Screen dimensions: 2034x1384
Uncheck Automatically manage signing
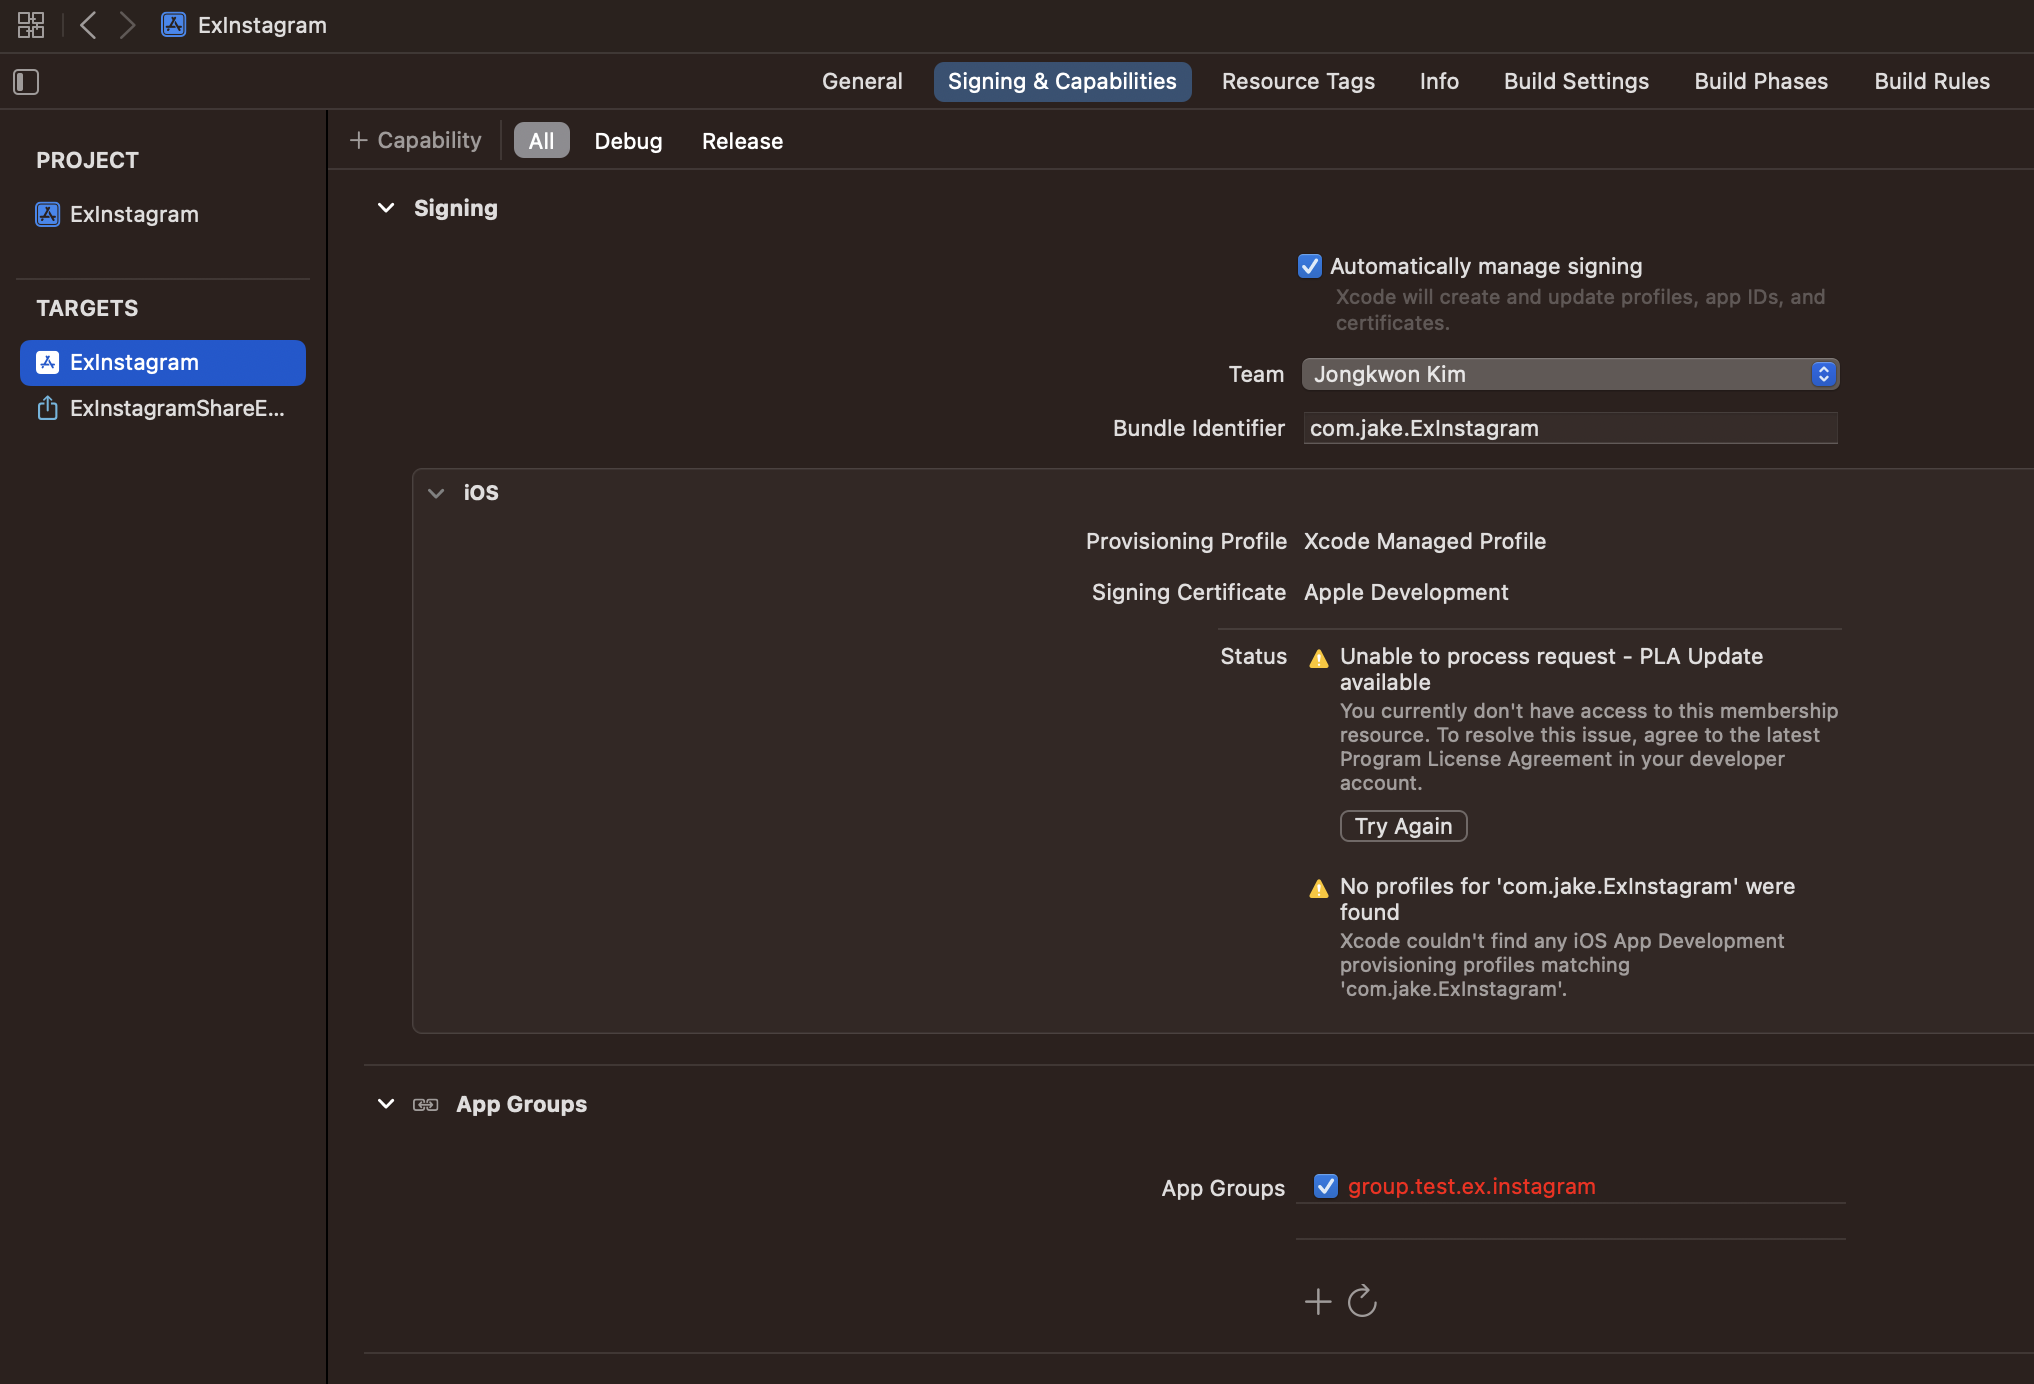point(1310,266)
